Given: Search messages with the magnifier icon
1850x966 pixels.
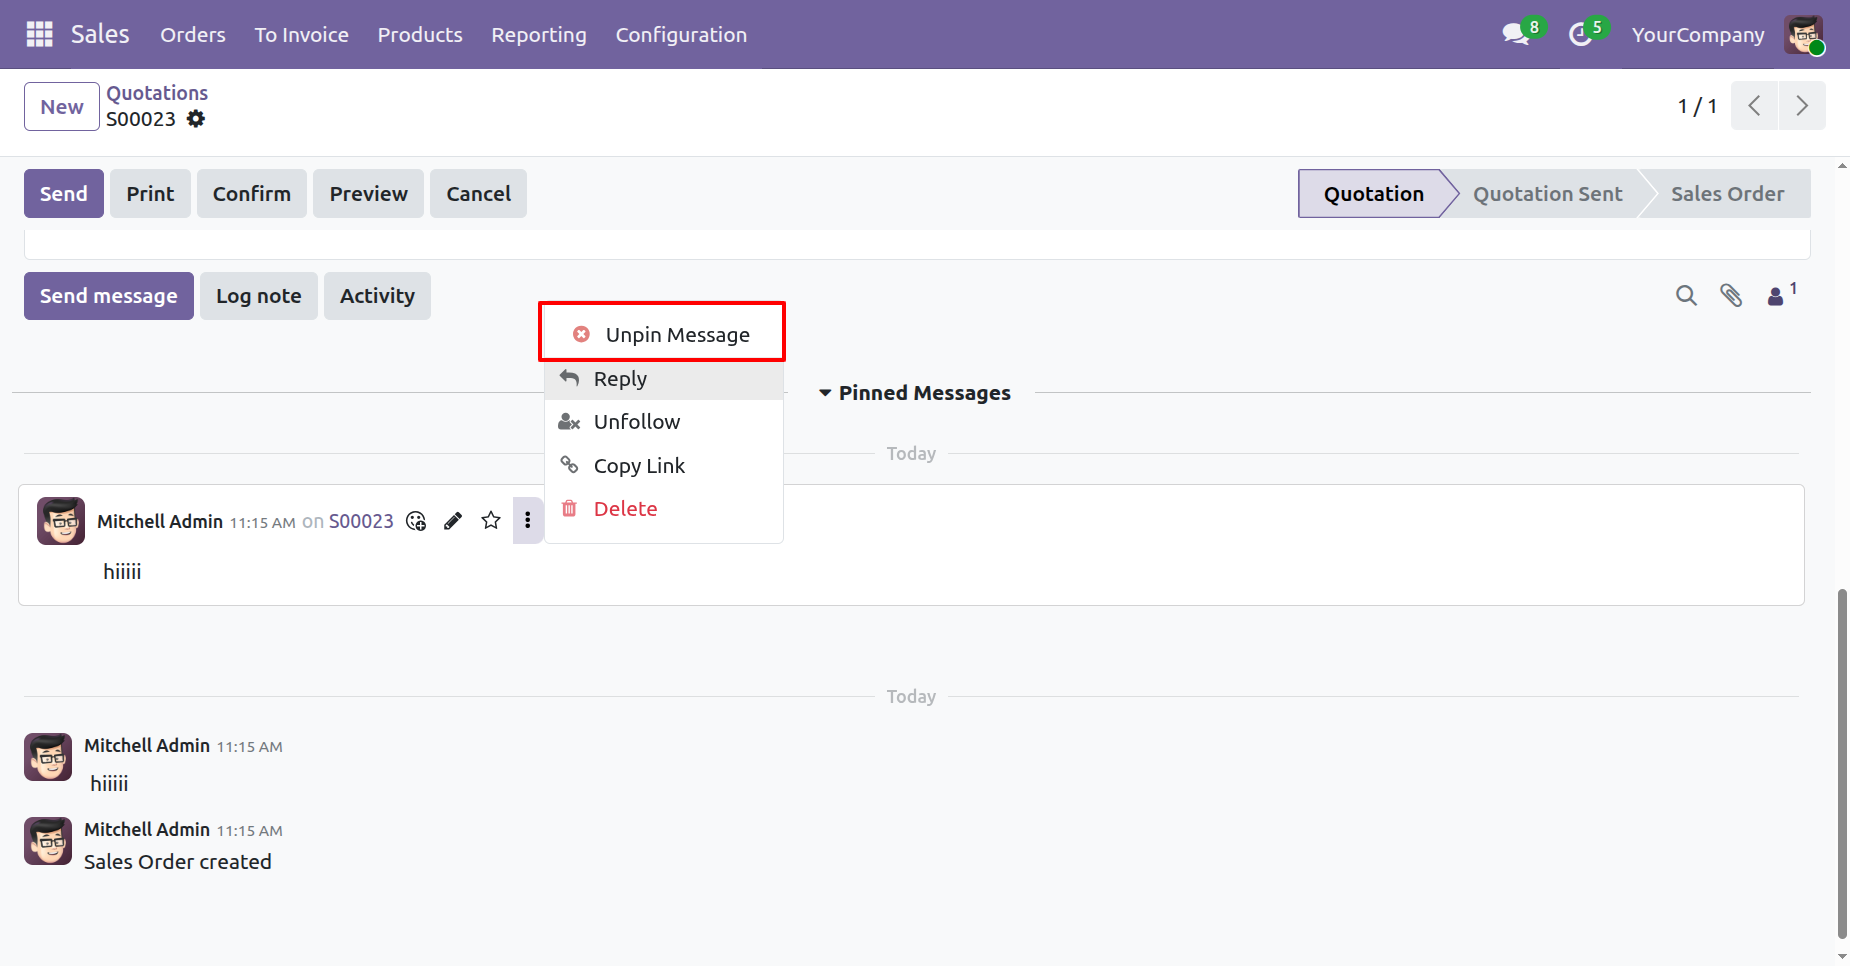Looking at the screenshot, I should (x=1686, y=295).
